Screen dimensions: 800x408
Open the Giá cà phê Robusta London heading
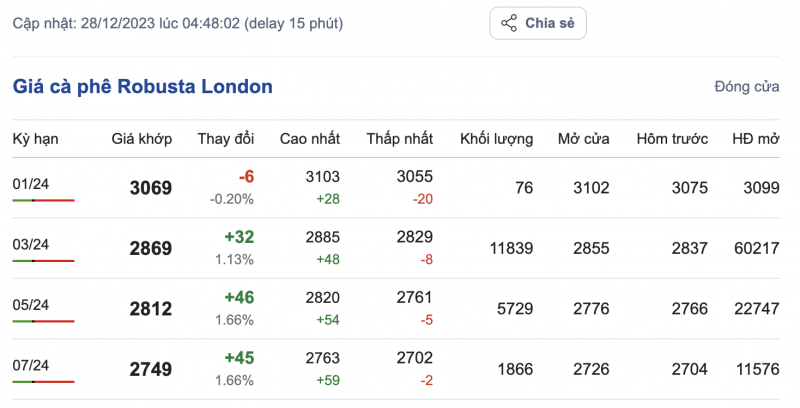(143, 87)
